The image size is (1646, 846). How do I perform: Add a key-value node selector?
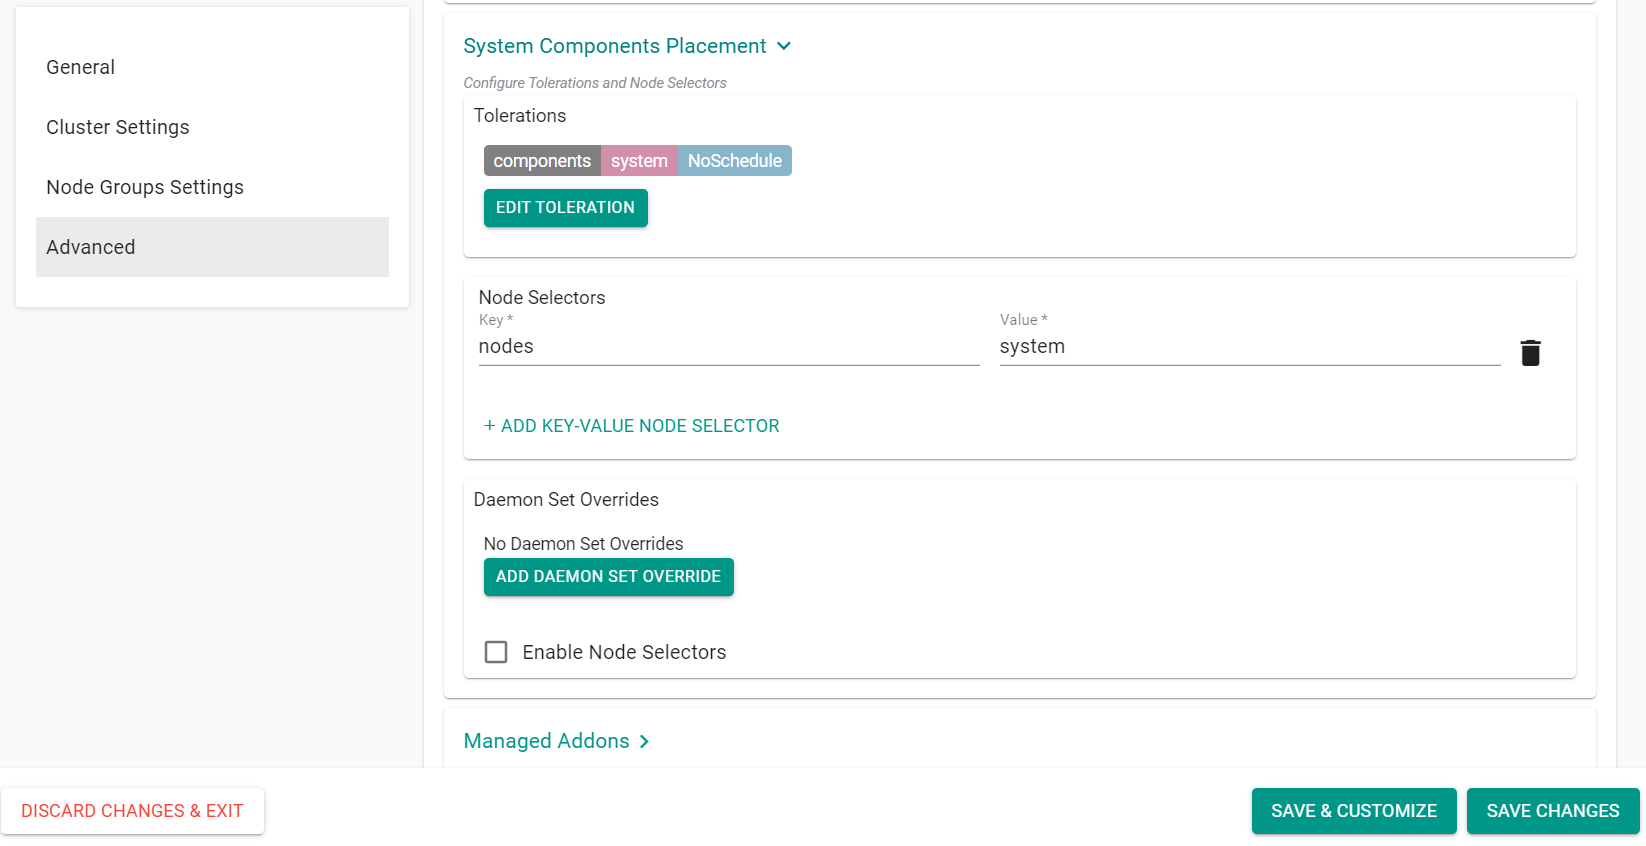(x=631, y=426)
